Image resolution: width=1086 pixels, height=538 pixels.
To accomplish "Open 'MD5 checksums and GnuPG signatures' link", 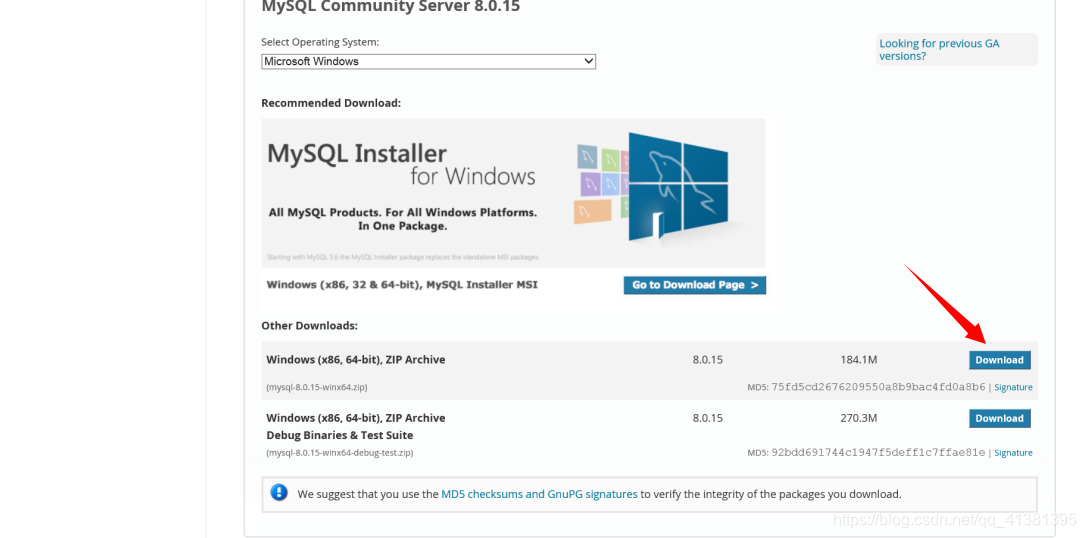I will [x=539, y=494].
